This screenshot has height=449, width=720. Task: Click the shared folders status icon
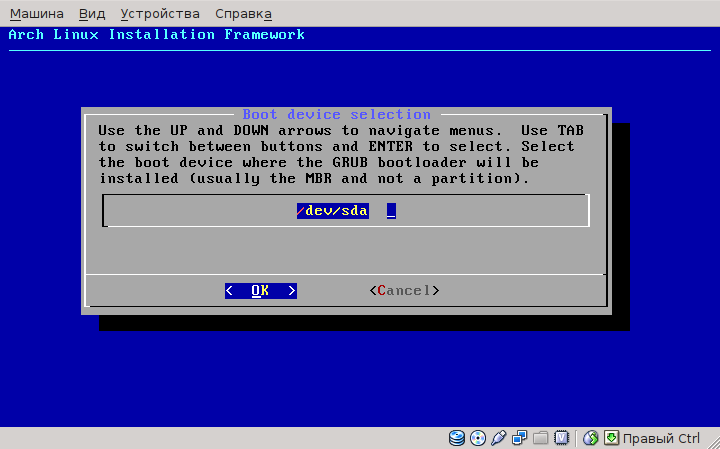point(540,438)
